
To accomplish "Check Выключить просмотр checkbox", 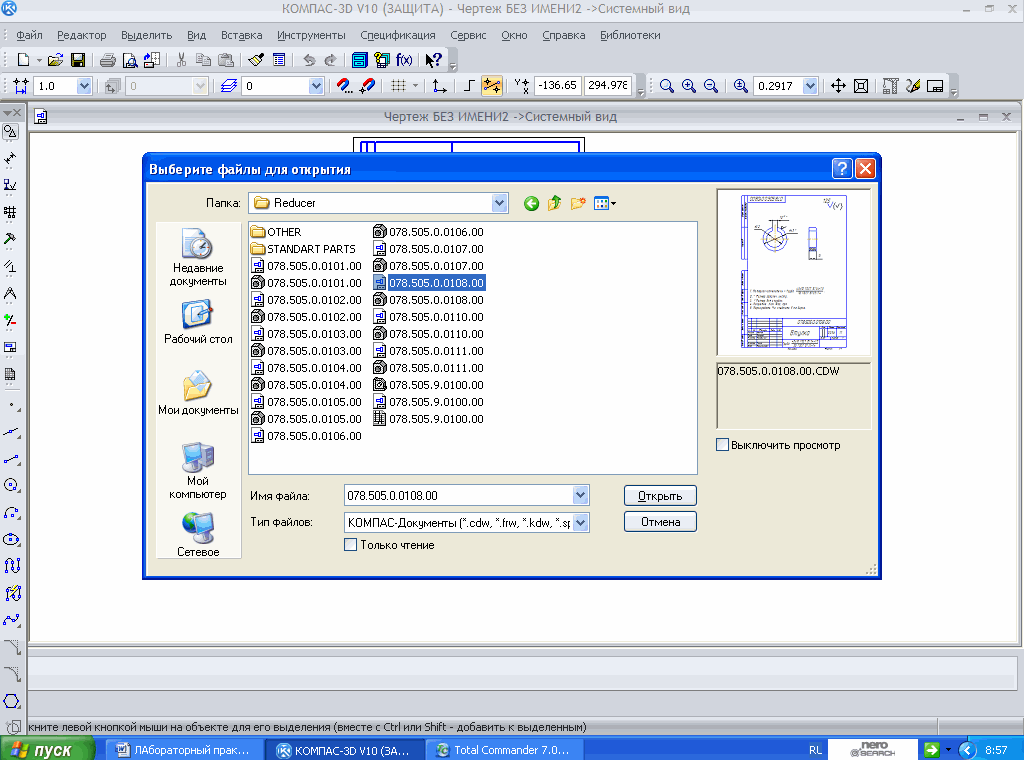I will click(722, 445).
